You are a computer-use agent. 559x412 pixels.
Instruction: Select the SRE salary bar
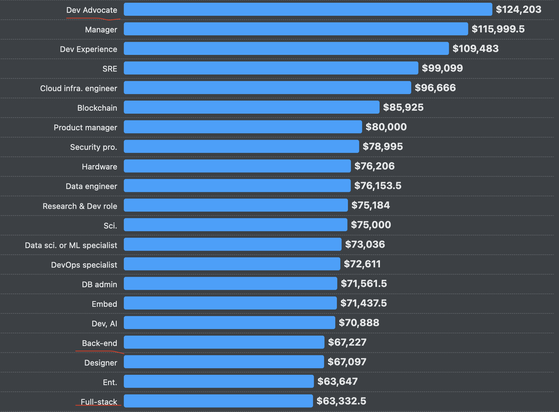coord(271,68)
